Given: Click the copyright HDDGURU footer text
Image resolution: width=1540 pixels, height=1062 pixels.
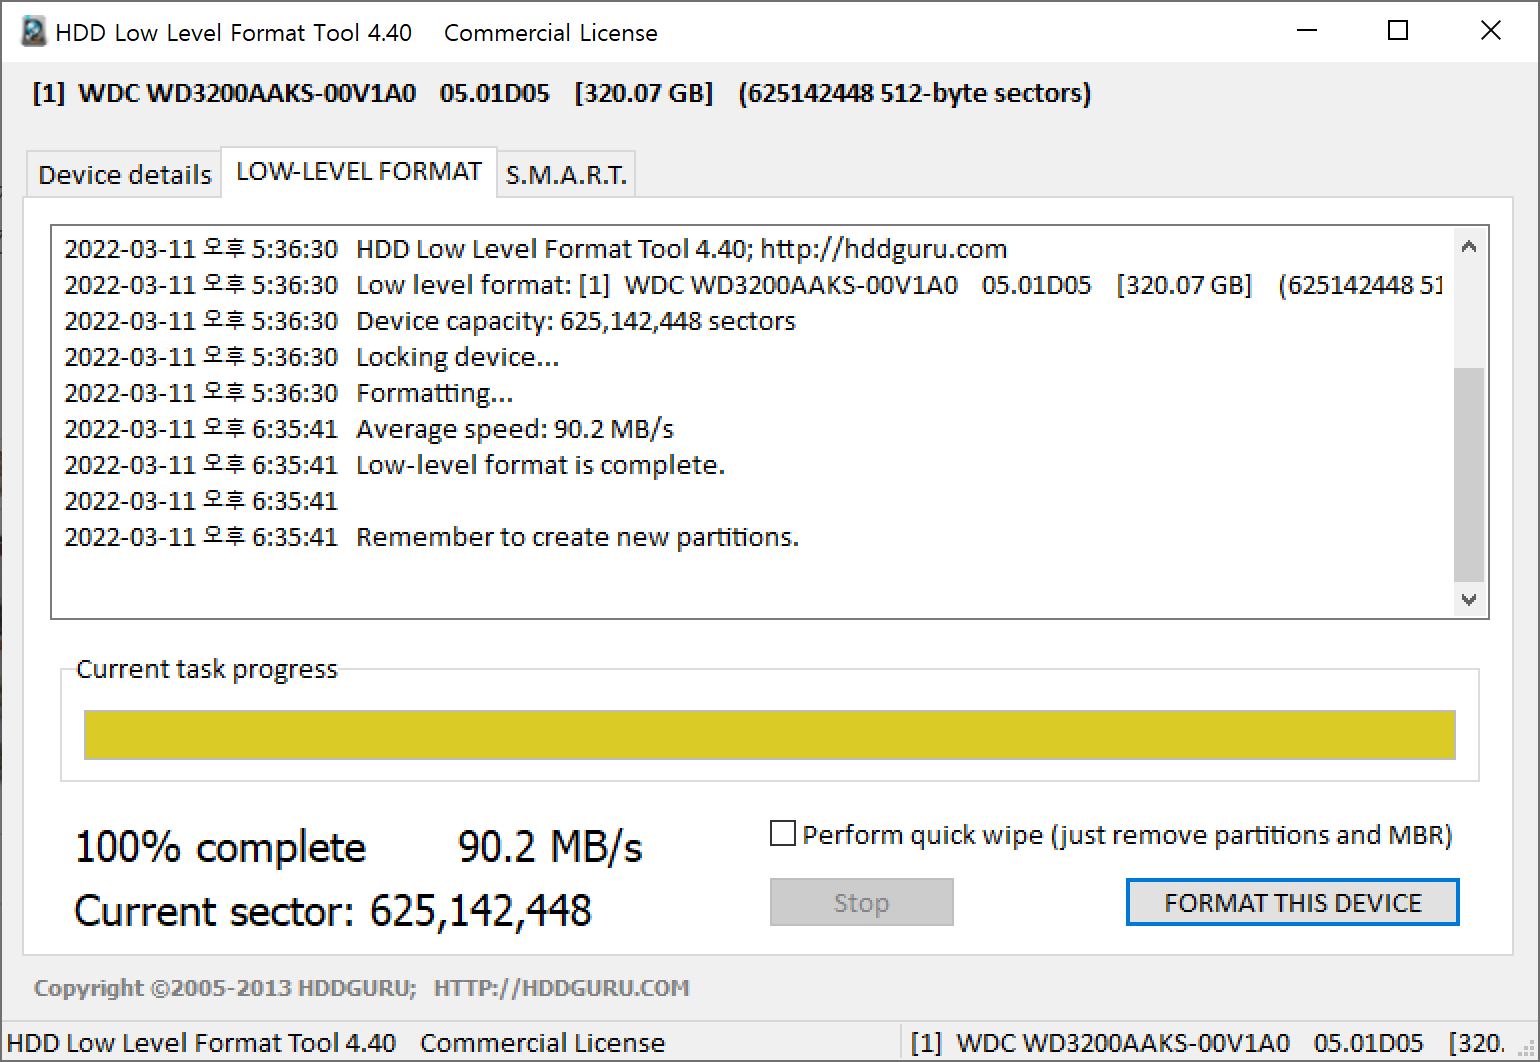Looking at the screenshot, I should pyautogui.click(x=362, y=988).
